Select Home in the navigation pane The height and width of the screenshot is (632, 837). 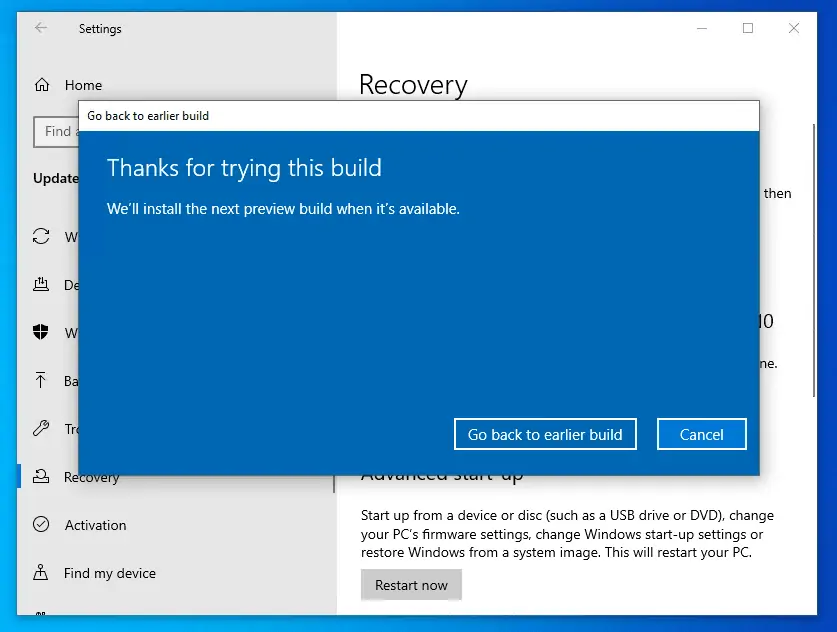pos(83,85)
